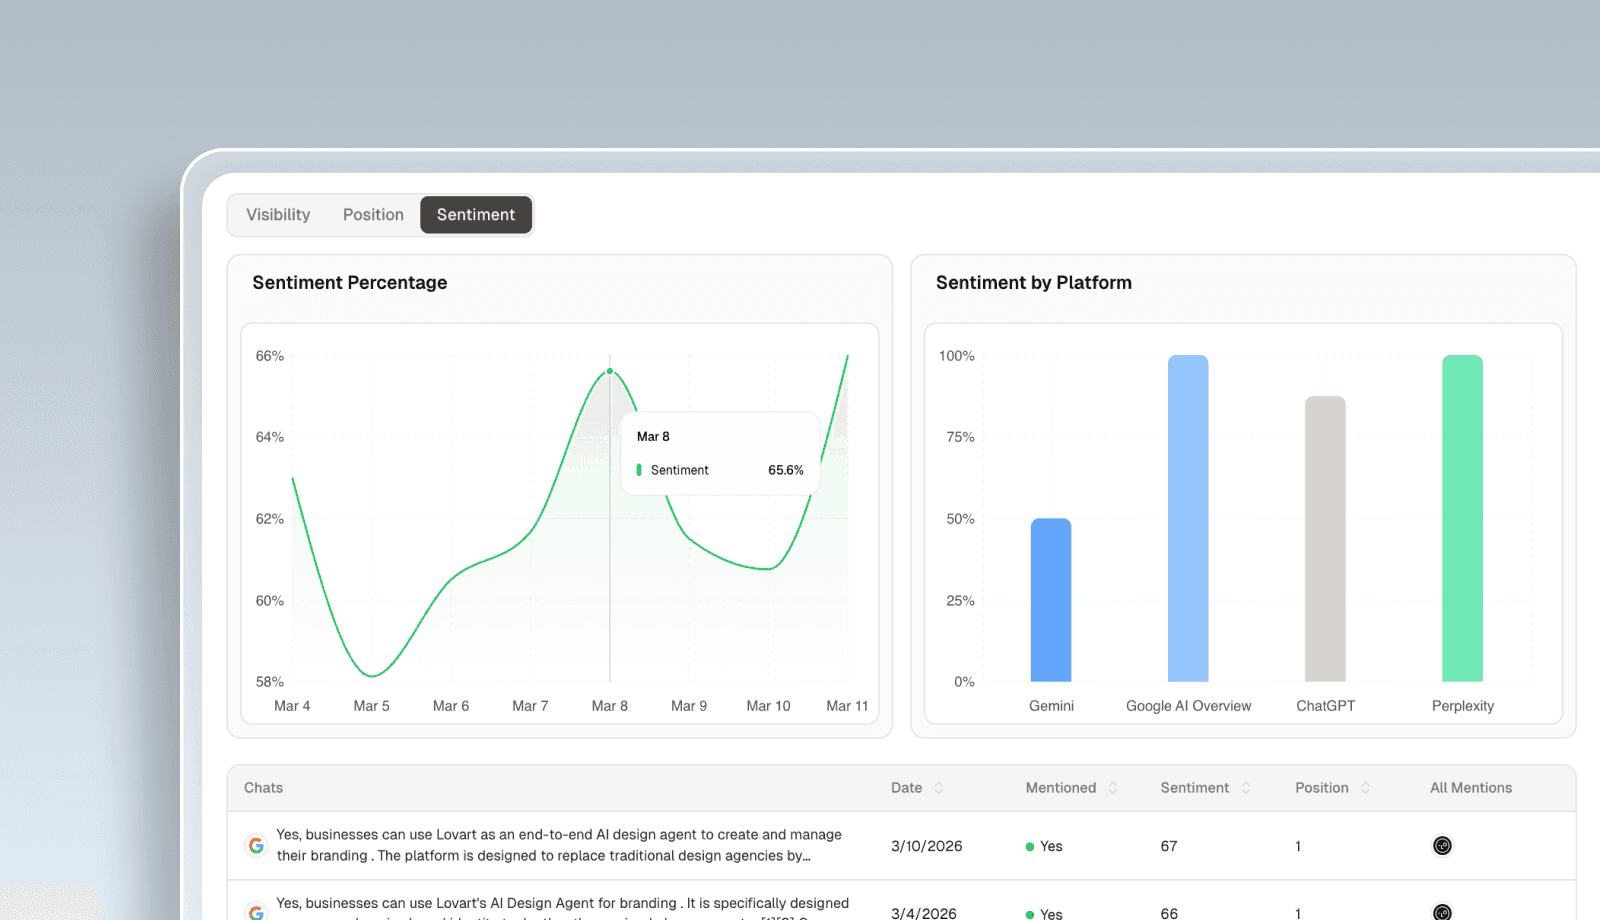Open chat starting 'Yes, businesses can use Lovart's AI'

pos(563,908)
